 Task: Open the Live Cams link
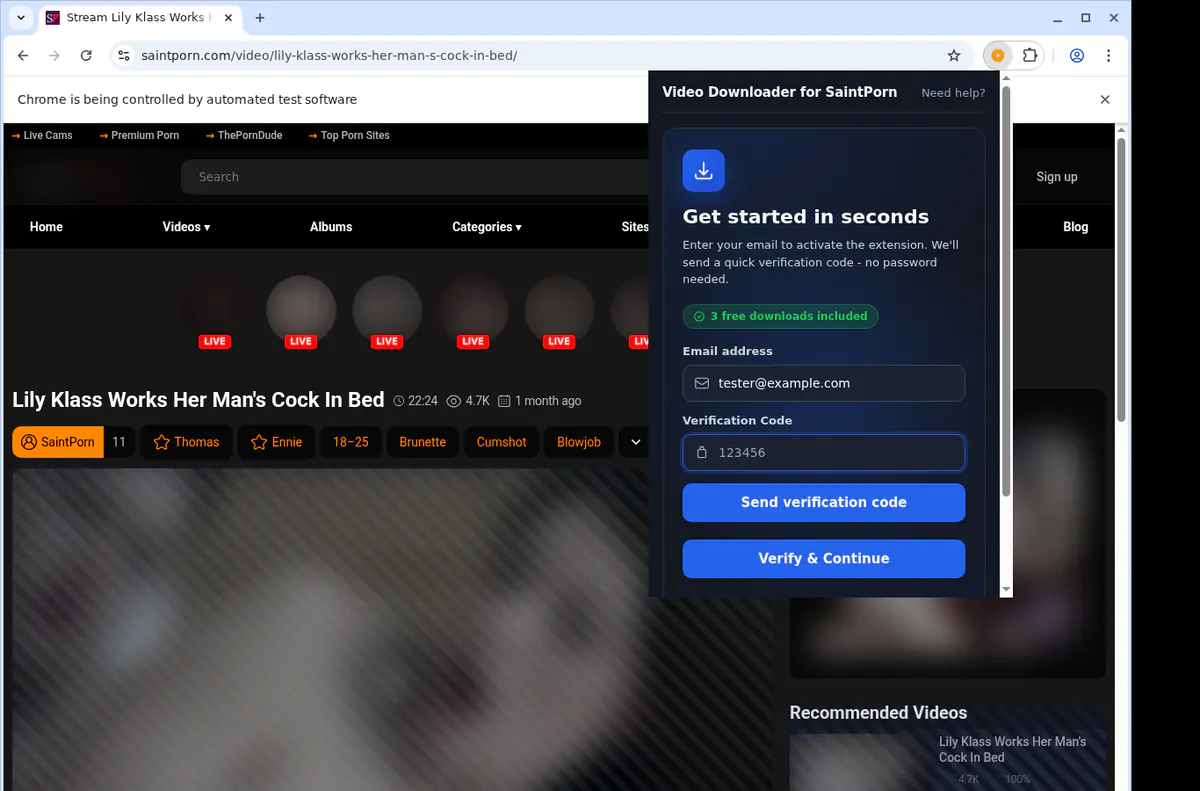tap(42, 135)
